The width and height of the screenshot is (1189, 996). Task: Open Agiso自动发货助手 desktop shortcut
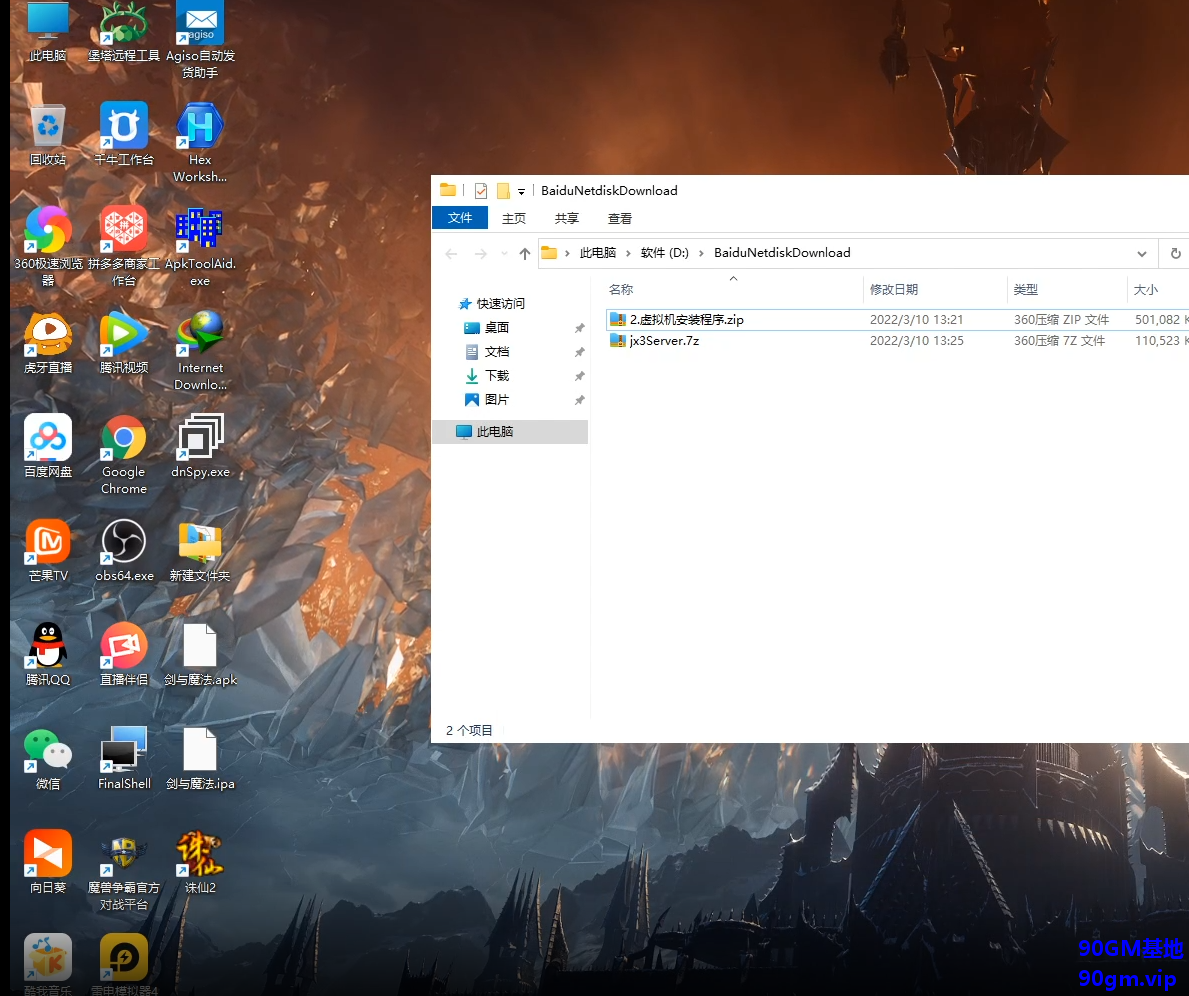click(200, 39)
